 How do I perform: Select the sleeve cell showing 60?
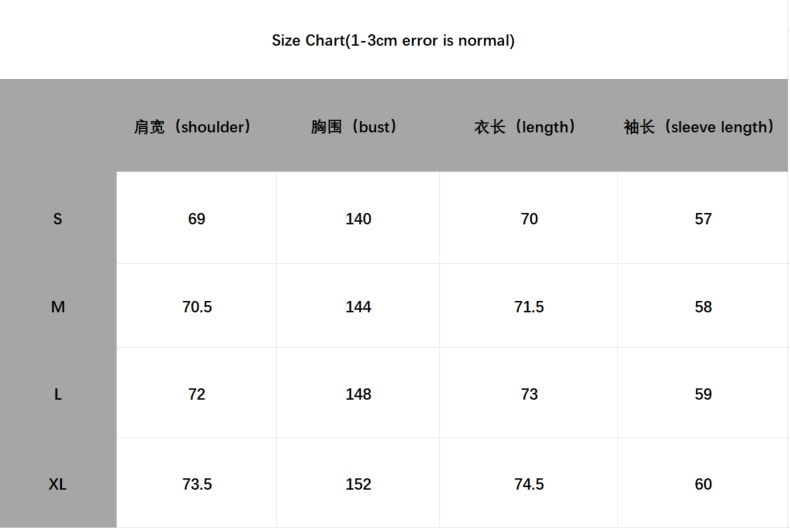[x=703, y=484]
